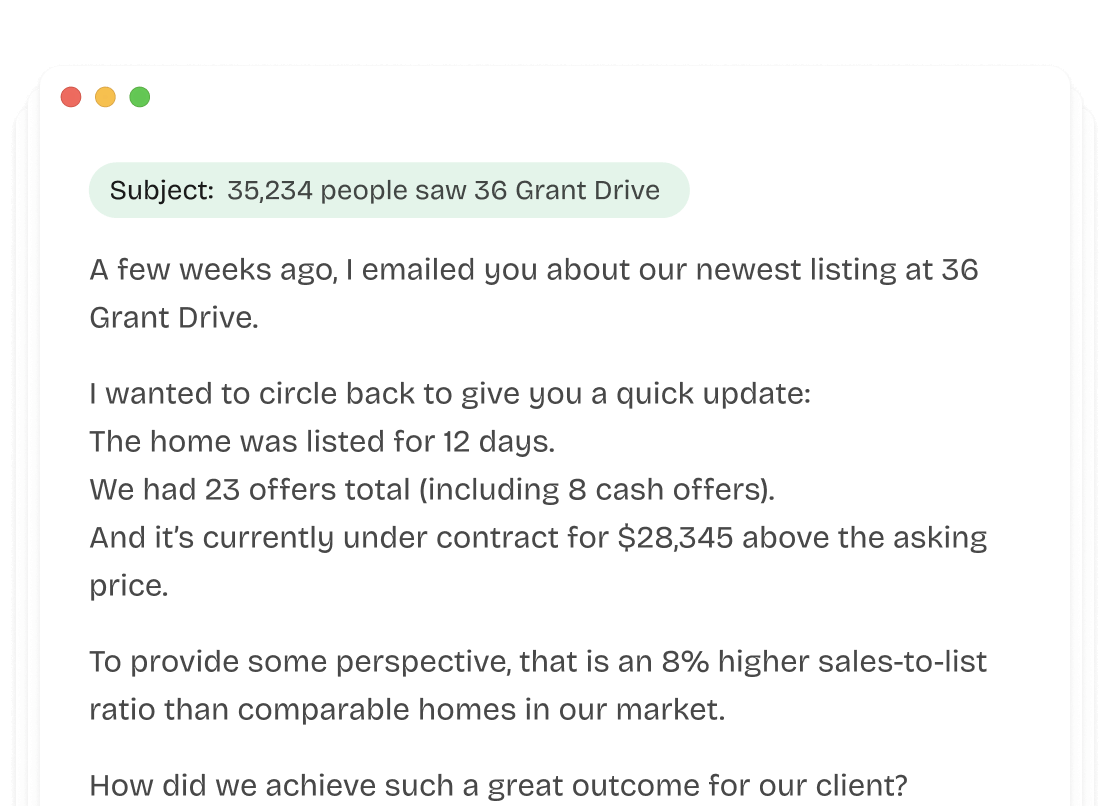The width and height of the screenshot is (1112, 806).
Task: Click the word "price."
Action: tap(128, 586)
